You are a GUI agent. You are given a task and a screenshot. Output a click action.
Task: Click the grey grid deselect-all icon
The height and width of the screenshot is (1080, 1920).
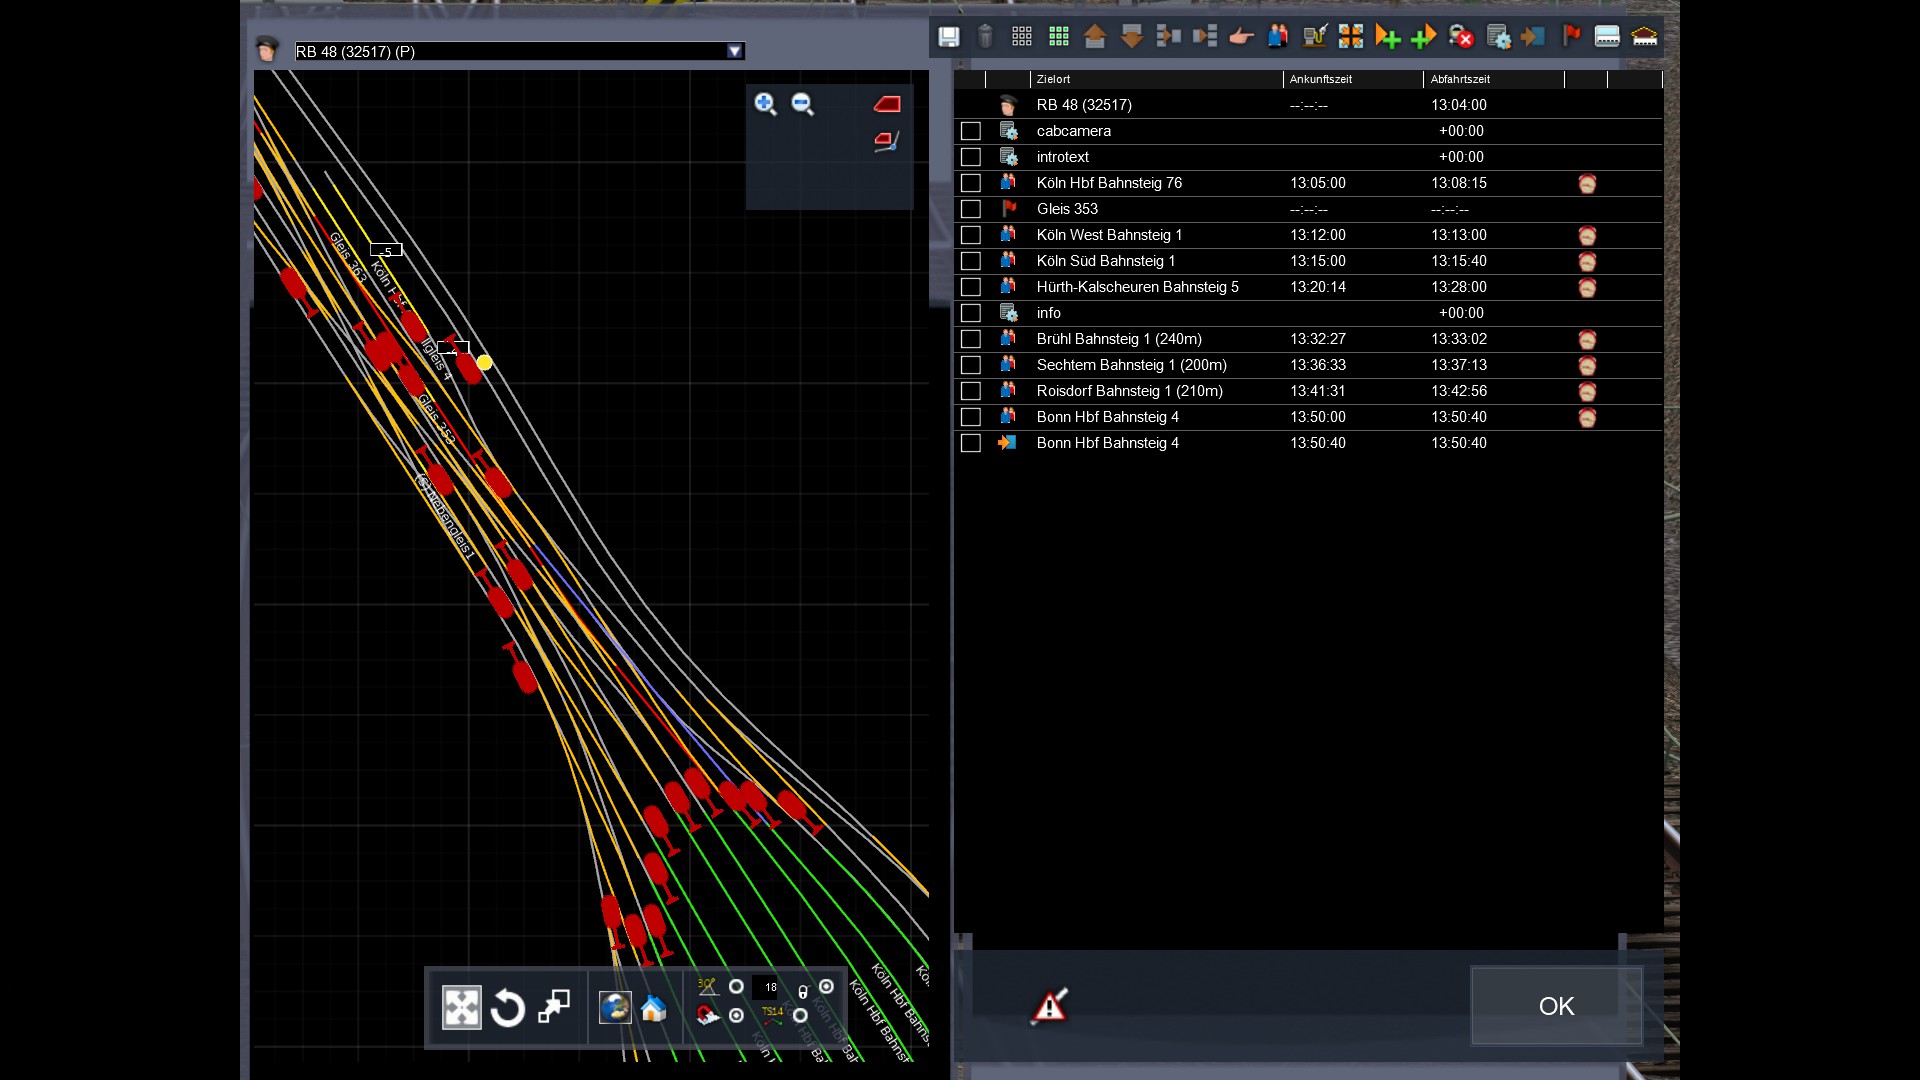(1022, 37)
